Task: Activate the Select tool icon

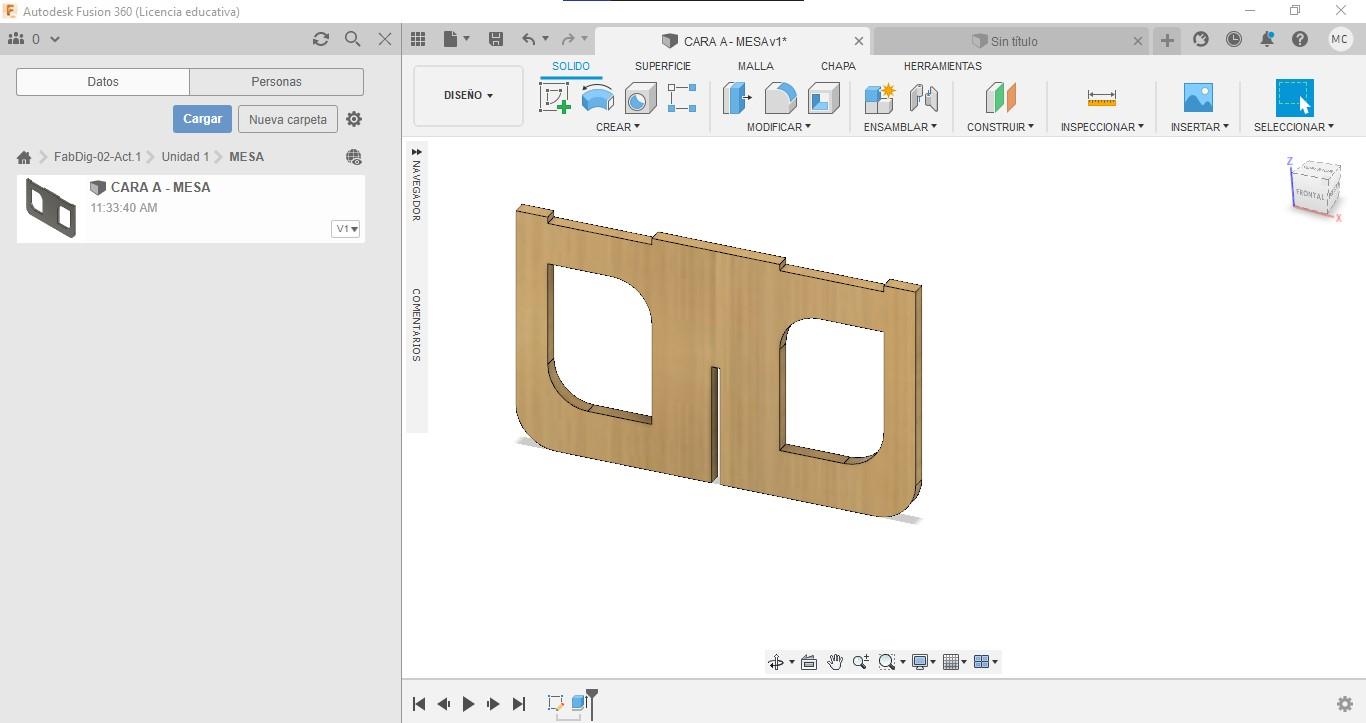Action: point(1294,98)
